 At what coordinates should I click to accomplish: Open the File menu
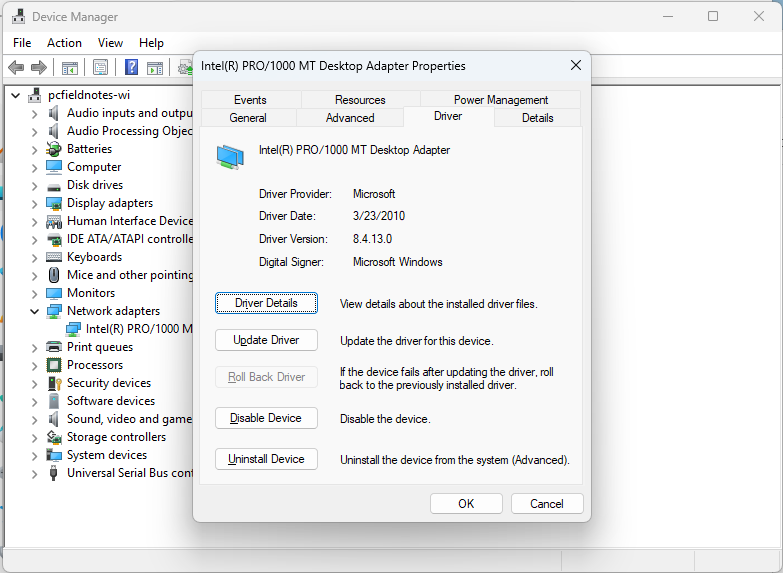(22, 43)
